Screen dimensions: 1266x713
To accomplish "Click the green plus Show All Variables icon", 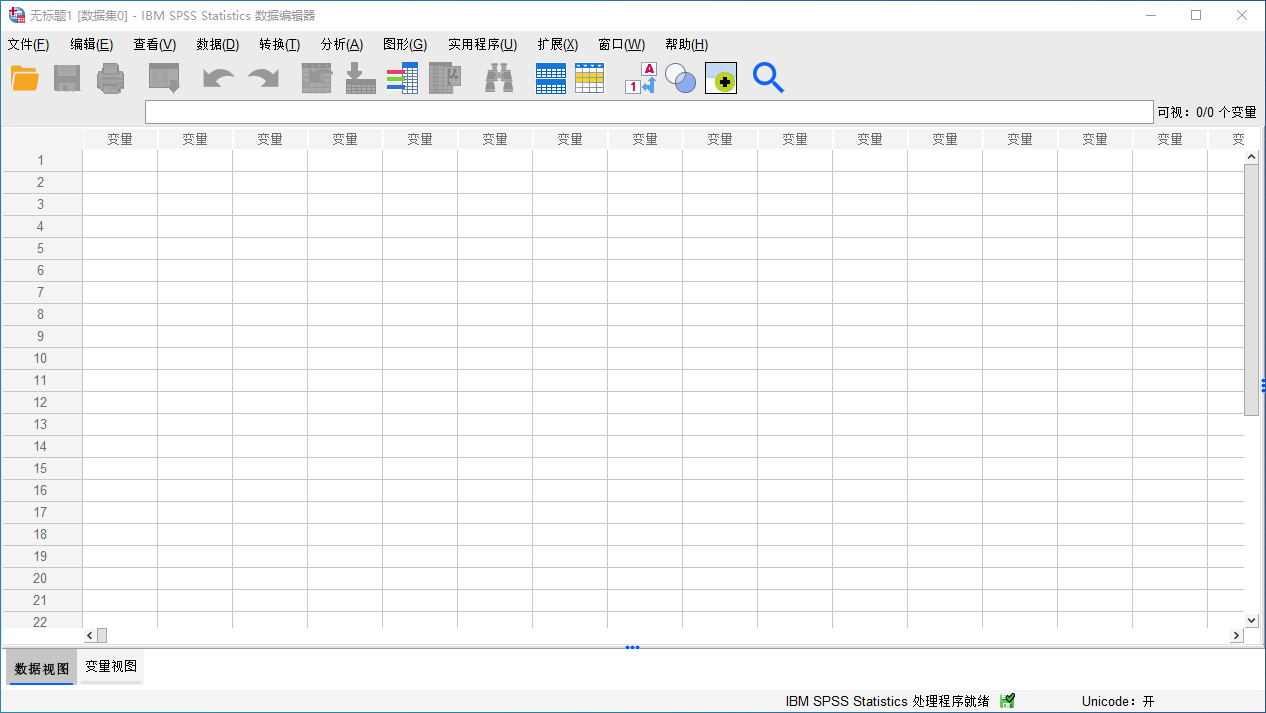I will [721, 78].
